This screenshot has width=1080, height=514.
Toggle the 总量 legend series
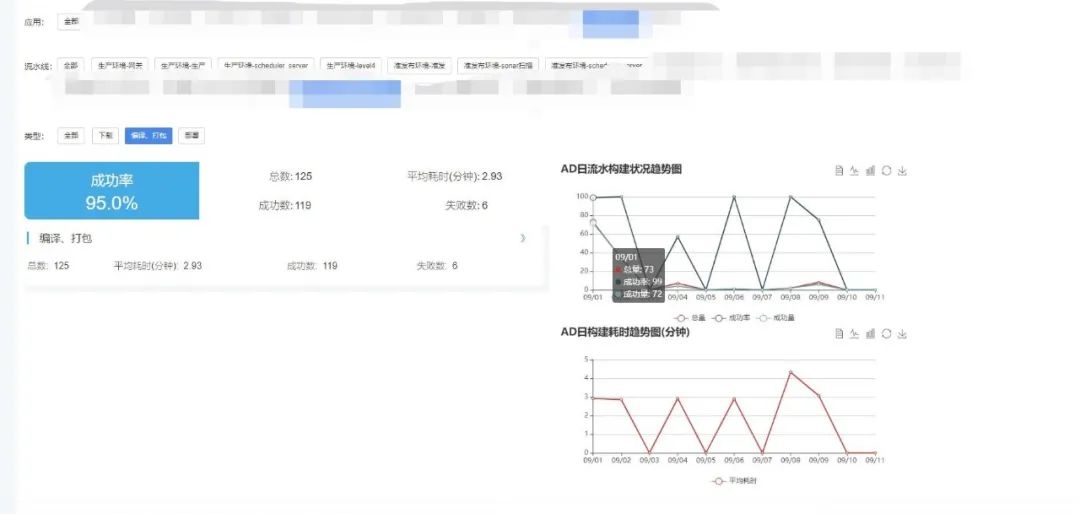click(x=690, y=318)
